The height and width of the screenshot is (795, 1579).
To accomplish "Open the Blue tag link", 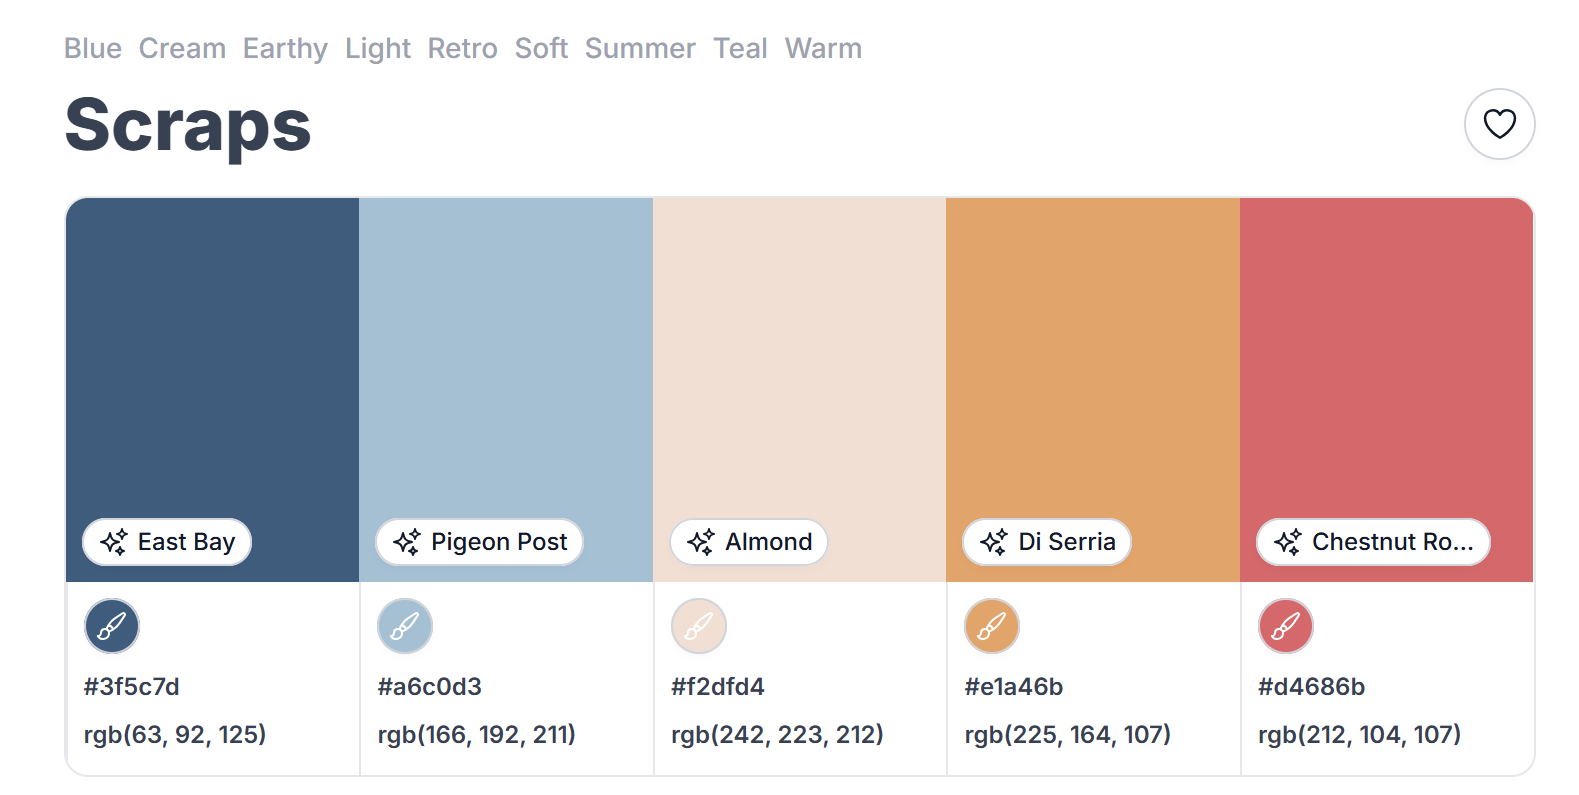I will (93, 48).
